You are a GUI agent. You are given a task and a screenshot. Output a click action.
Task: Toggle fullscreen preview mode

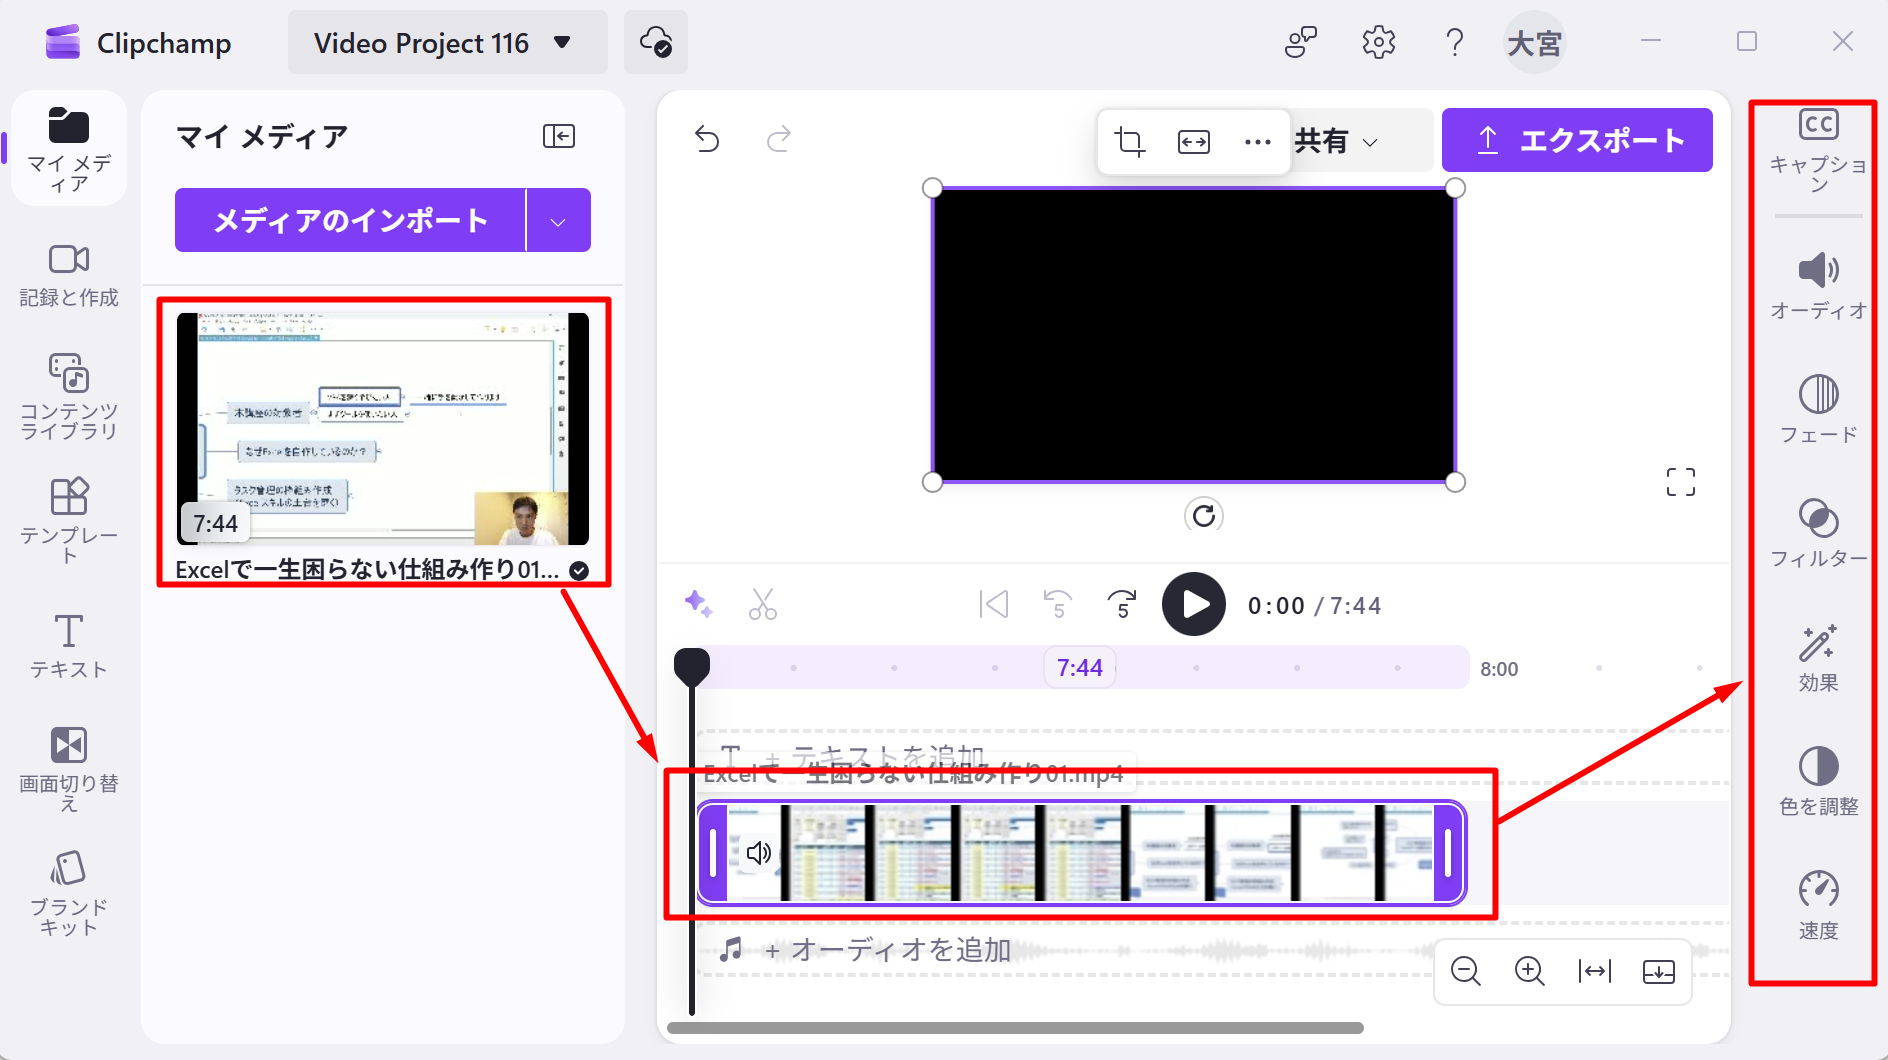tap(1680, 482)
